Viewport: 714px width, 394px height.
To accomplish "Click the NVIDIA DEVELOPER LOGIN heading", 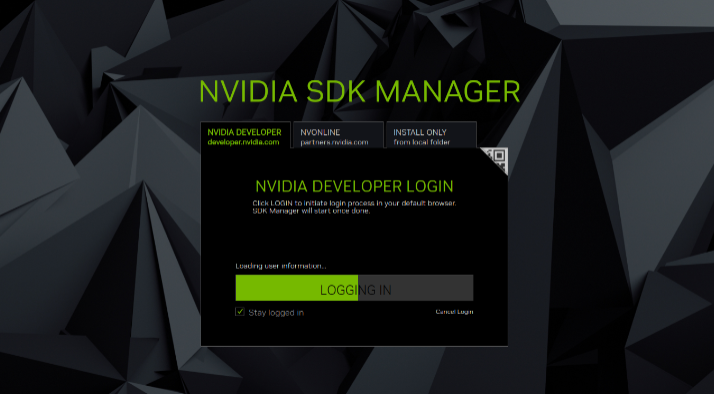I will pyautogui.click(x=354, y=186).
